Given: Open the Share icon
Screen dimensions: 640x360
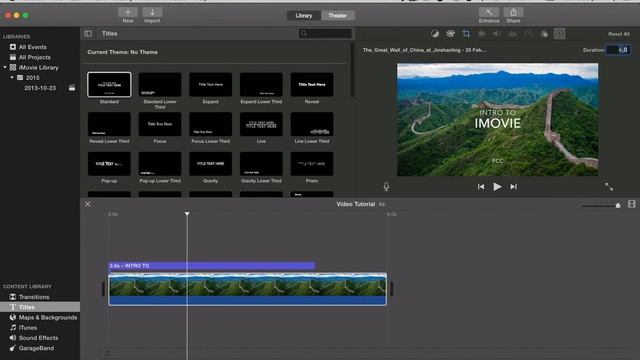Looking at the screenshot, I should tap(513, 12).
